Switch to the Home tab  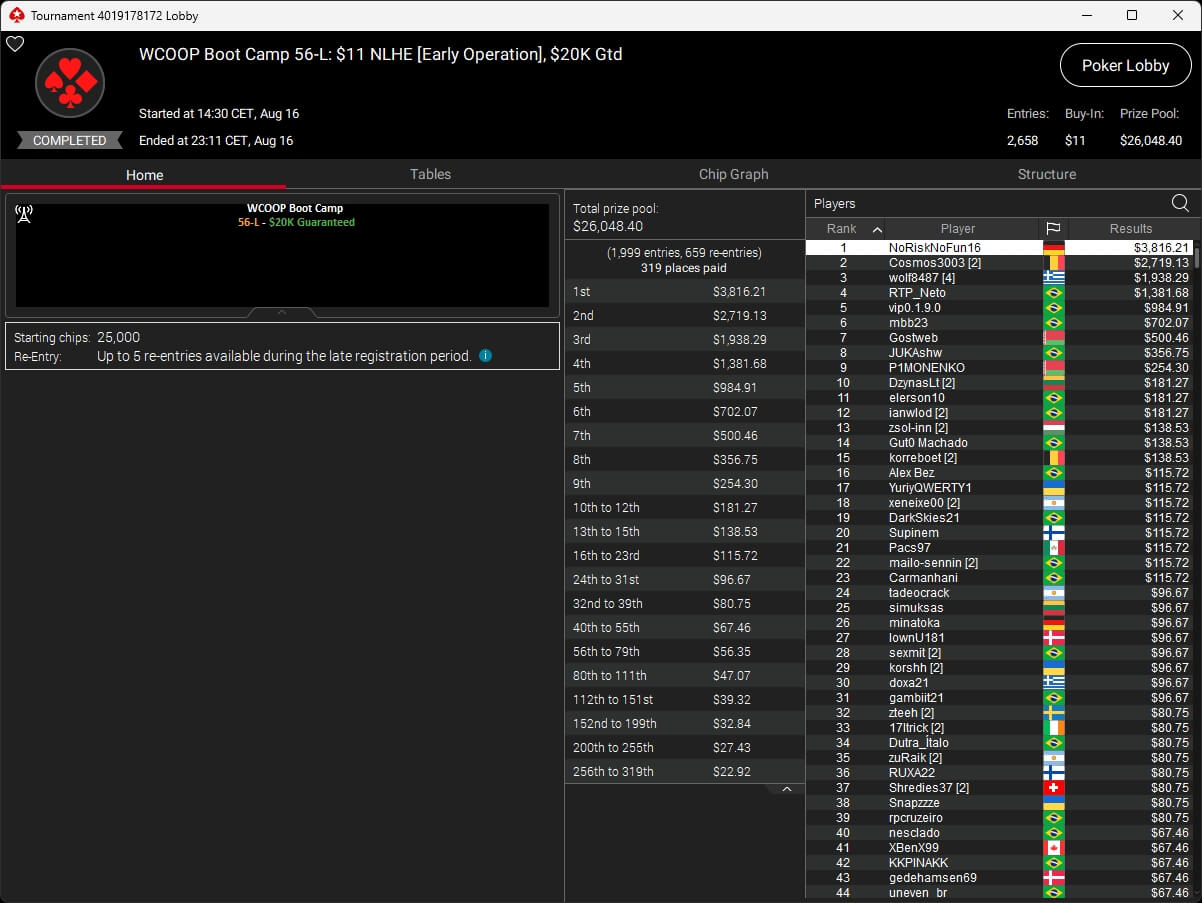pos(144,174)
